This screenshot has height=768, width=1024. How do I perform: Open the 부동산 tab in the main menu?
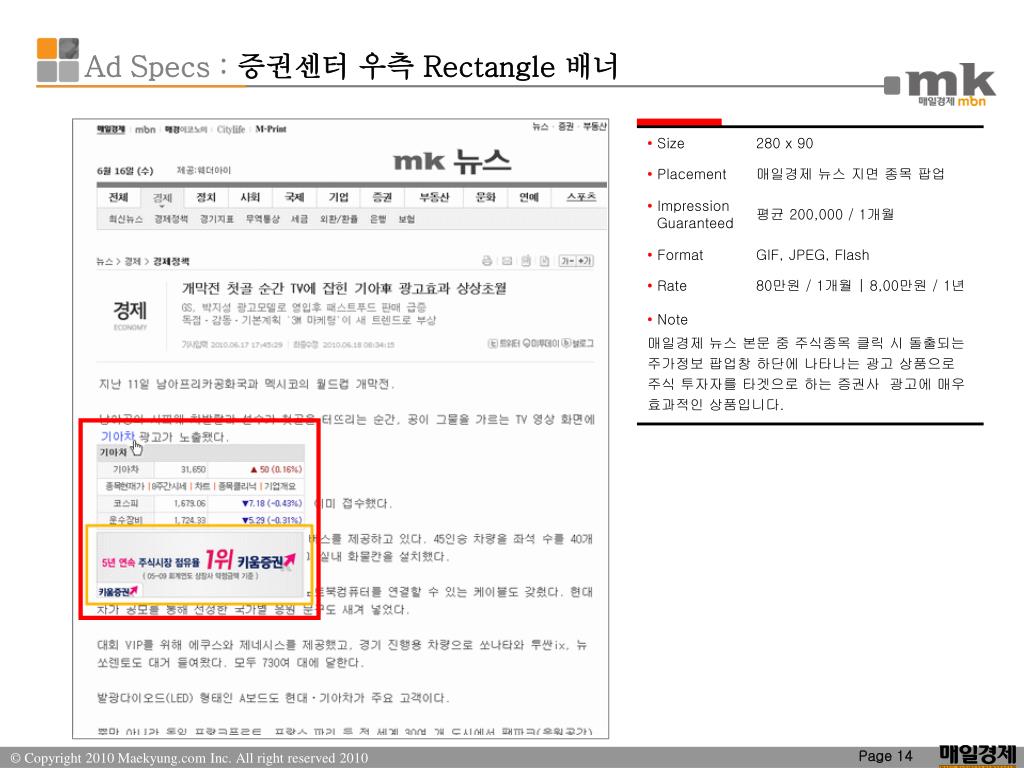434,197
